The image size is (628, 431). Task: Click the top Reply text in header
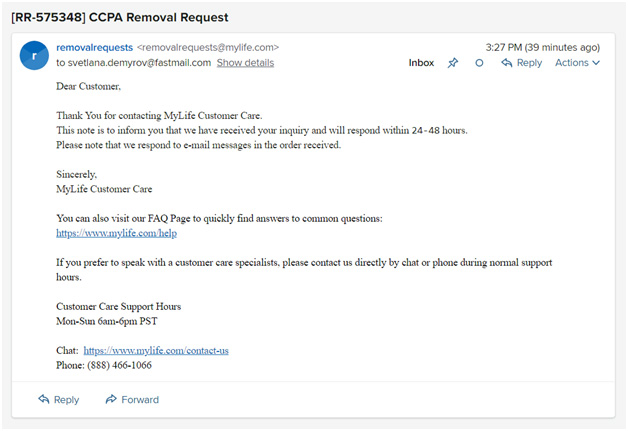[529, 63]
